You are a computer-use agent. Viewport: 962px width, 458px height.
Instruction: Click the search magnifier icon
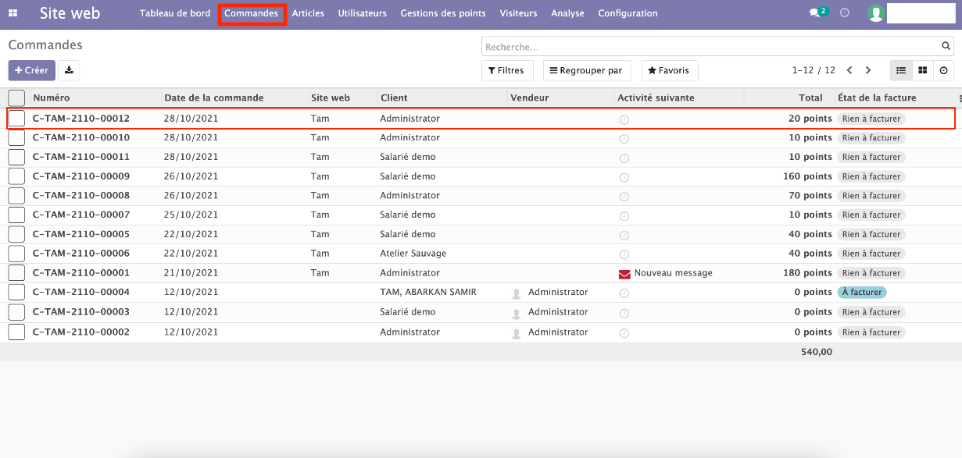pos(946,46)
